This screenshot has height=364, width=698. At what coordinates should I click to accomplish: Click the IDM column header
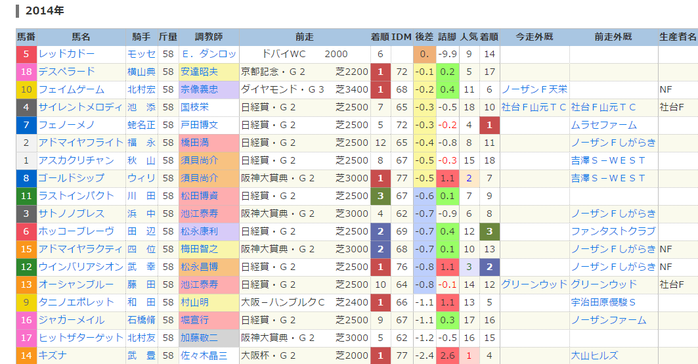(x=402, y=37)
